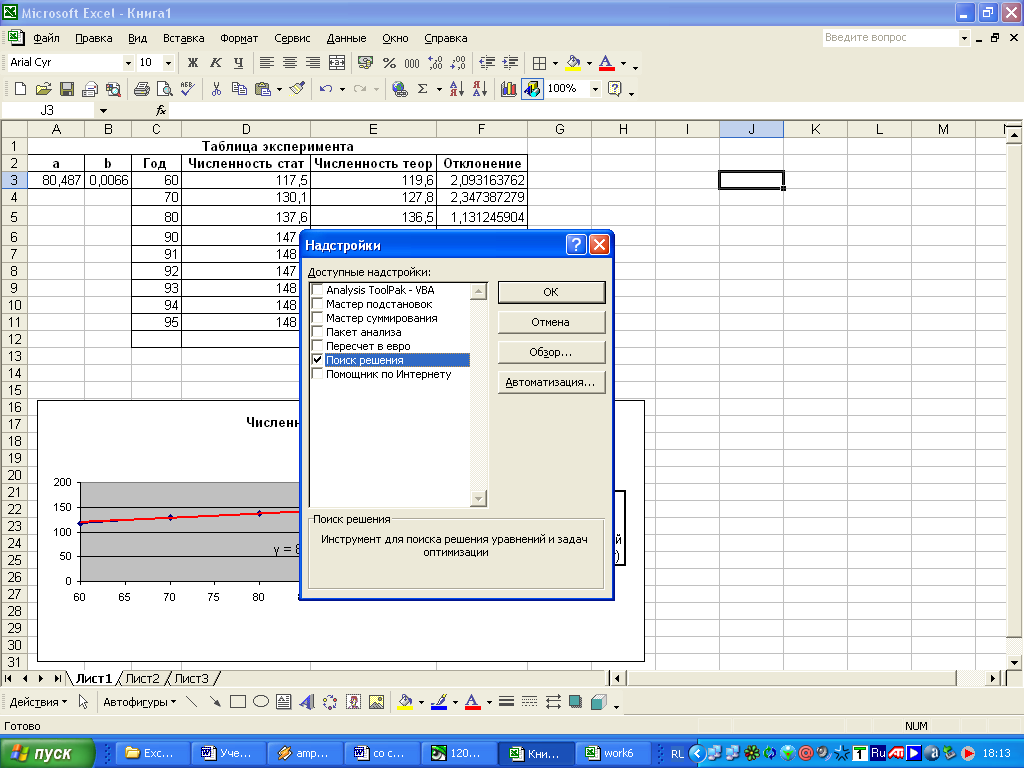Toggle Drawing toolbar icon
The image size is (1024, 768).
[x=532, y=89]
